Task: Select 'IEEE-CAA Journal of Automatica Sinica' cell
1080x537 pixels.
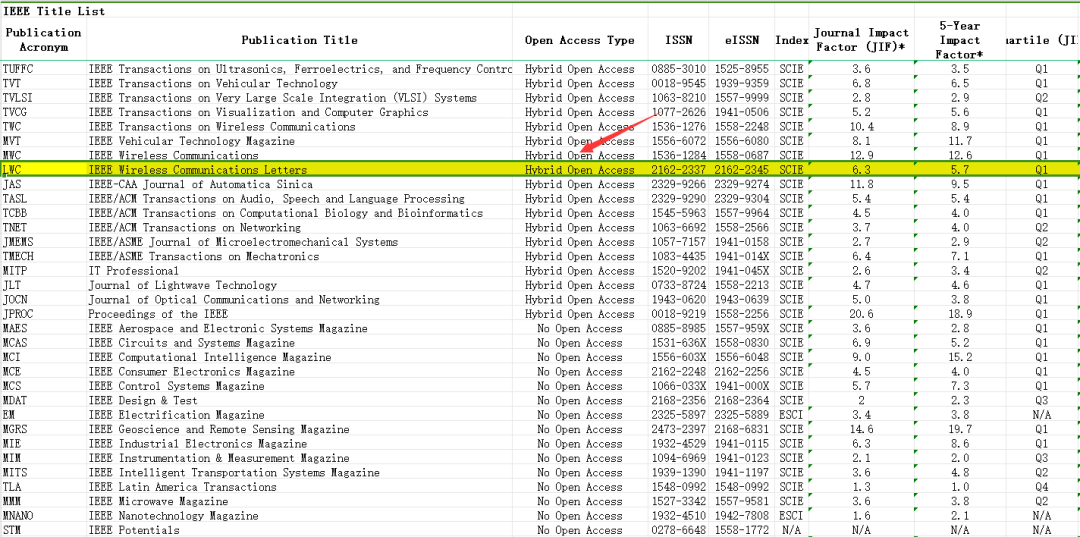Action: (299, 184)
